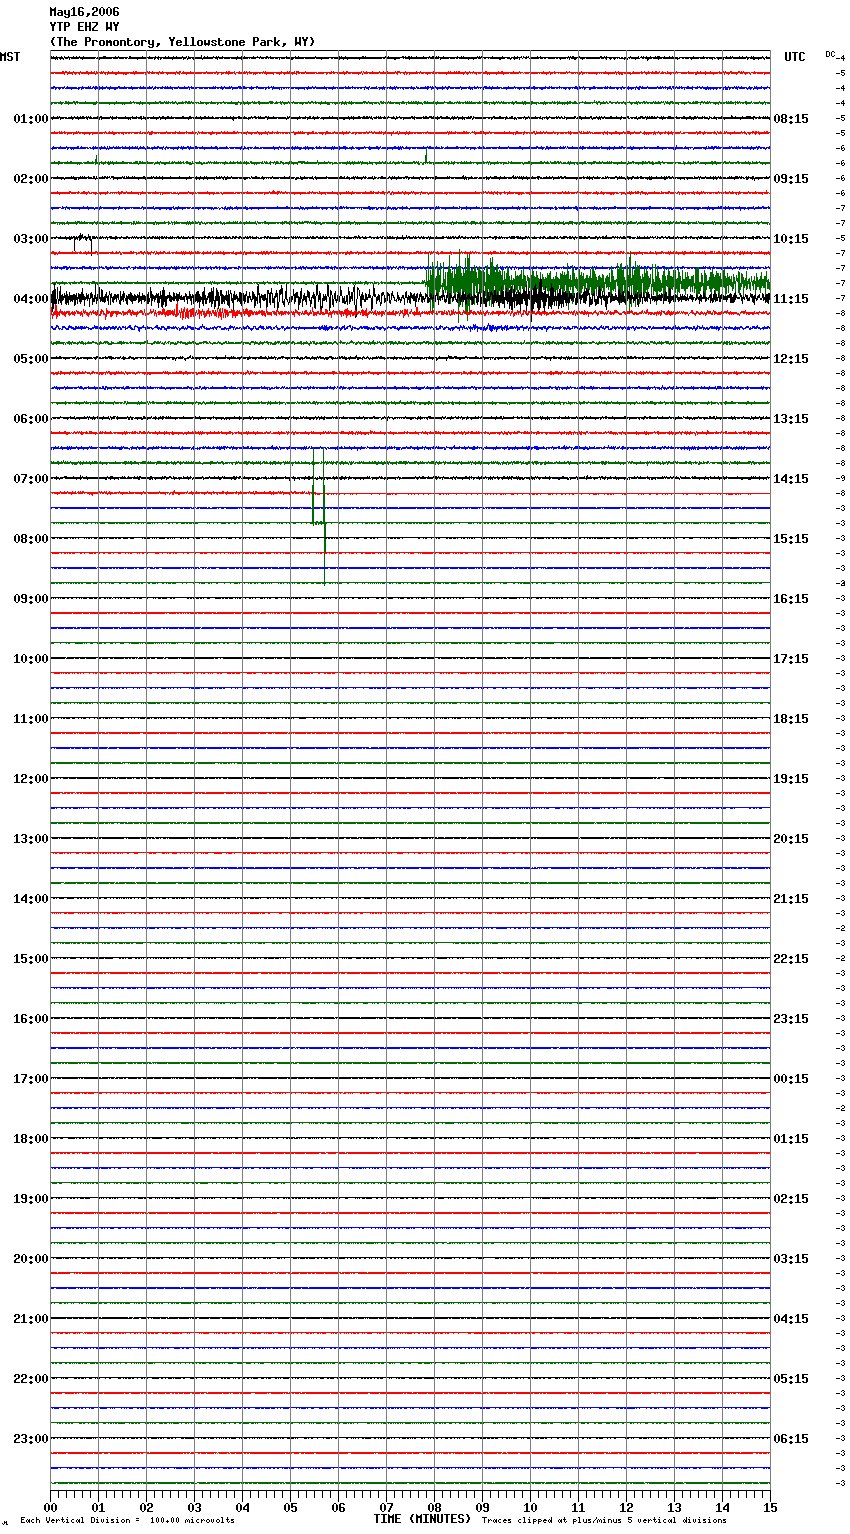Click the "12" minute axis label
The height and width of the screenshot is (1534, 850).
point(626,1507)
